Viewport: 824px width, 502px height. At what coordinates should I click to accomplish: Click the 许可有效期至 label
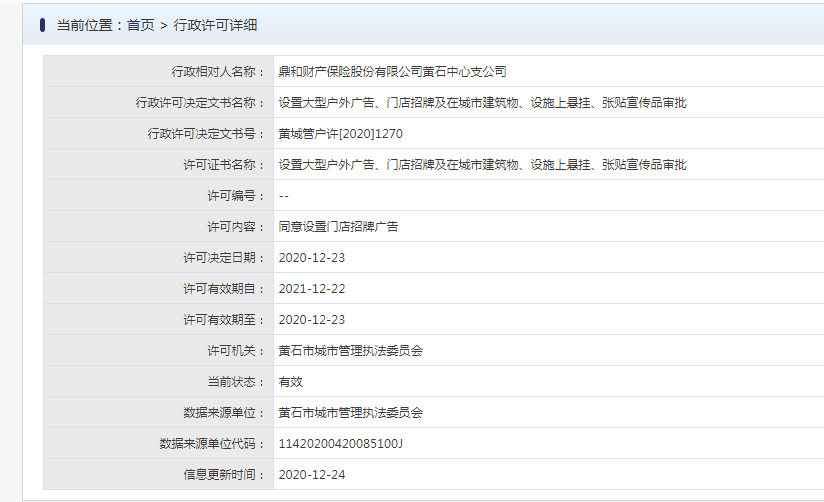(224, 320)
